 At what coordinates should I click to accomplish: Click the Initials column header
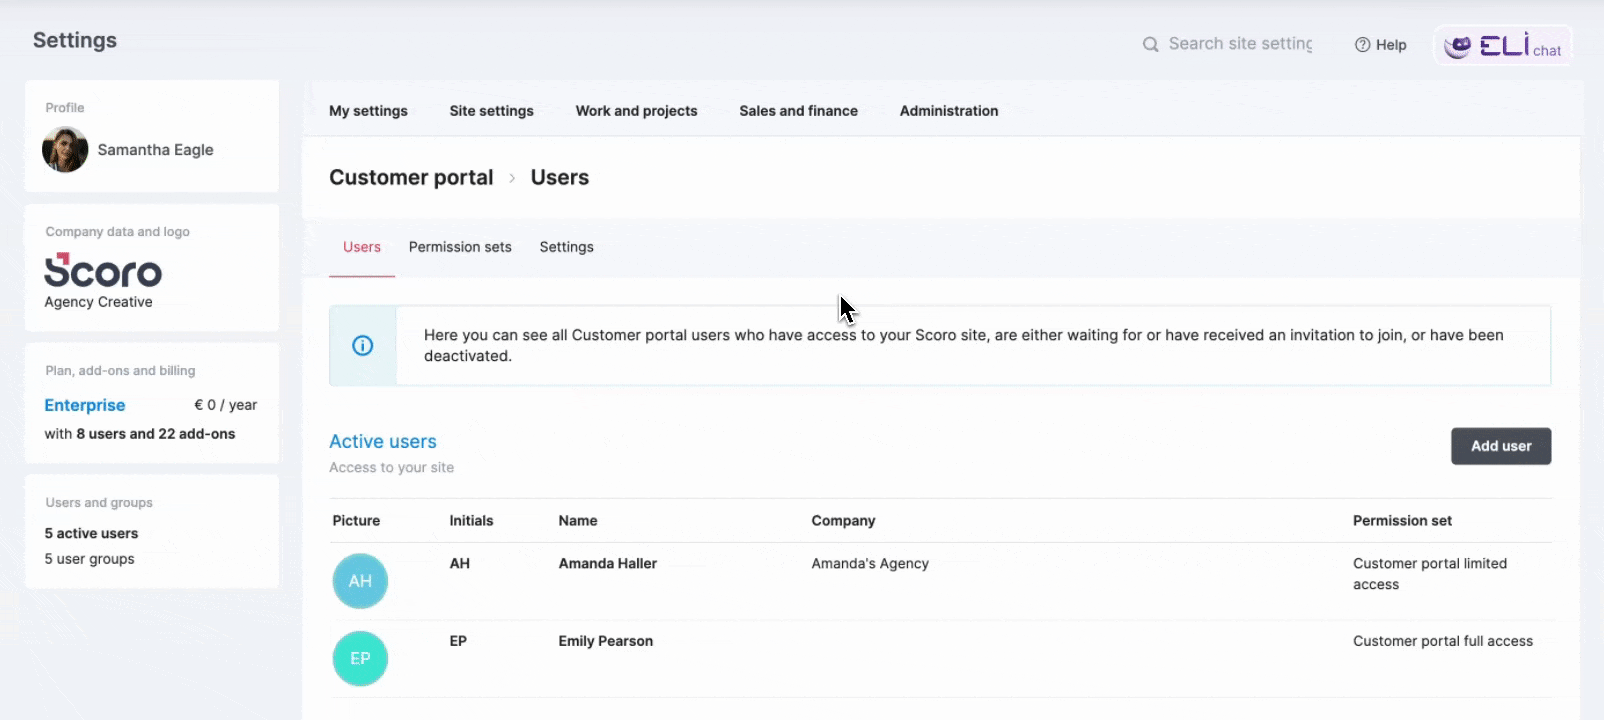[x=471, y=520]
